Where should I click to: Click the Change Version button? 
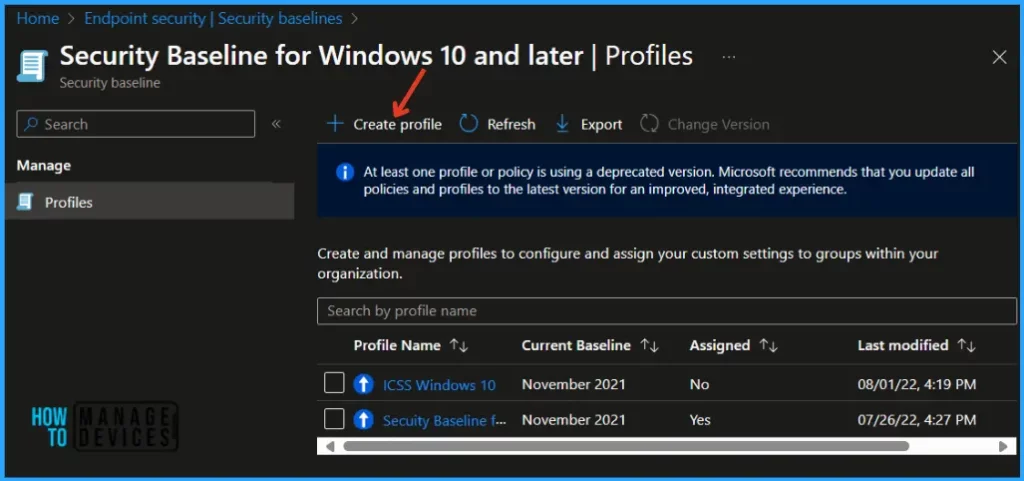coord(705,124)
